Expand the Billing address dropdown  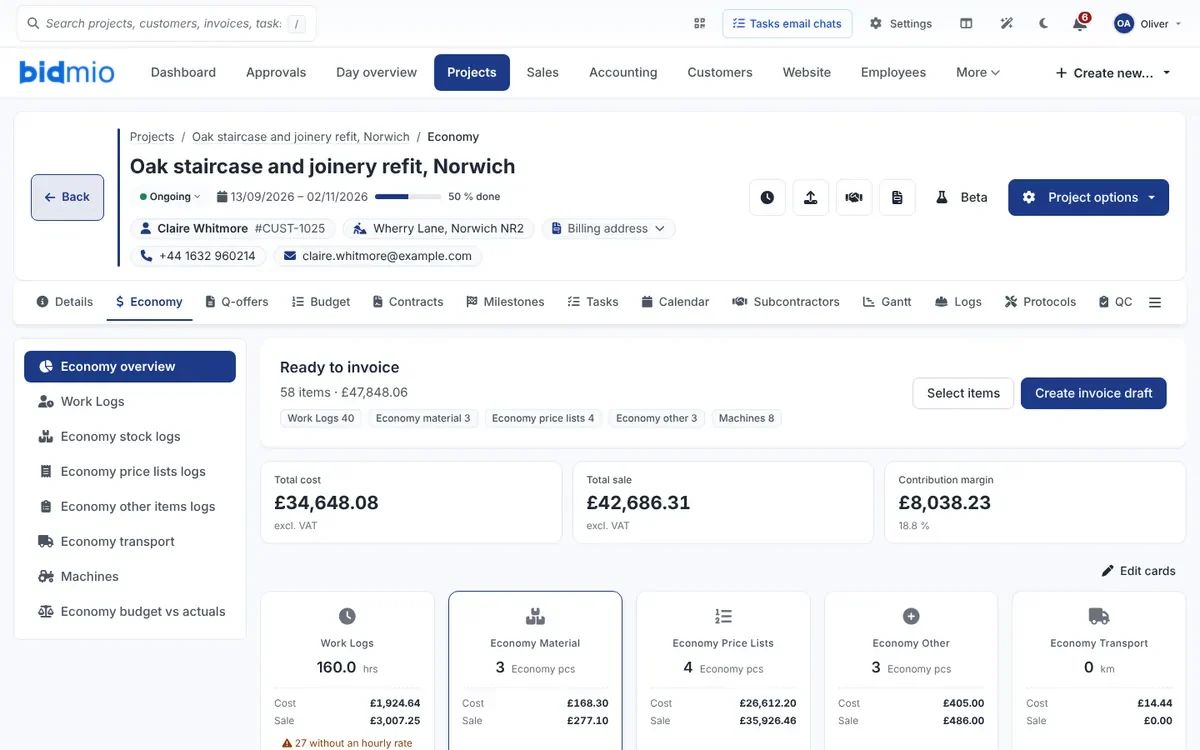point(609,228)
